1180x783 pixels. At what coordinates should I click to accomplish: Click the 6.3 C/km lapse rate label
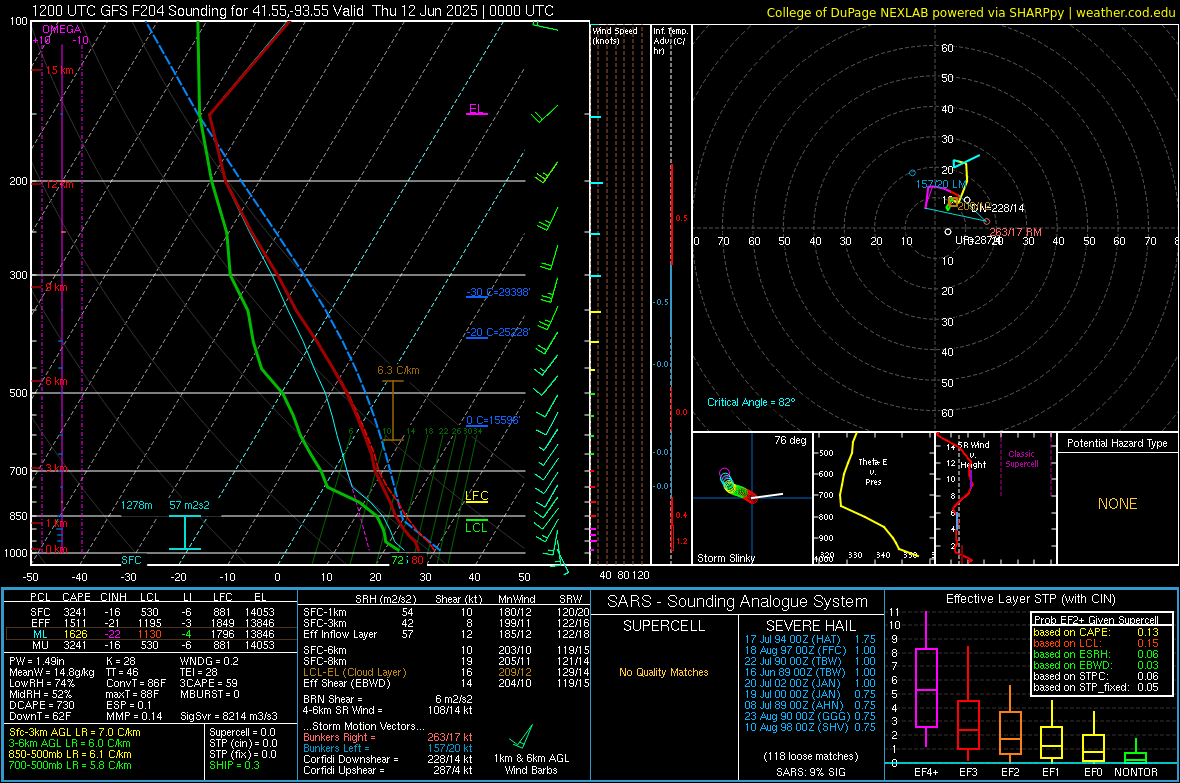pos(398,370)
